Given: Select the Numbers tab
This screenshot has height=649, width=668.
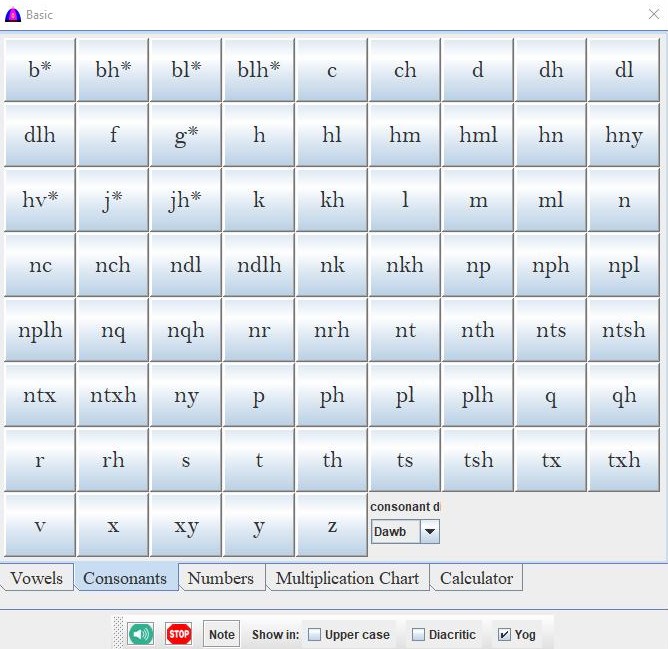Looking at the screenshot, I should click(221, 578).
